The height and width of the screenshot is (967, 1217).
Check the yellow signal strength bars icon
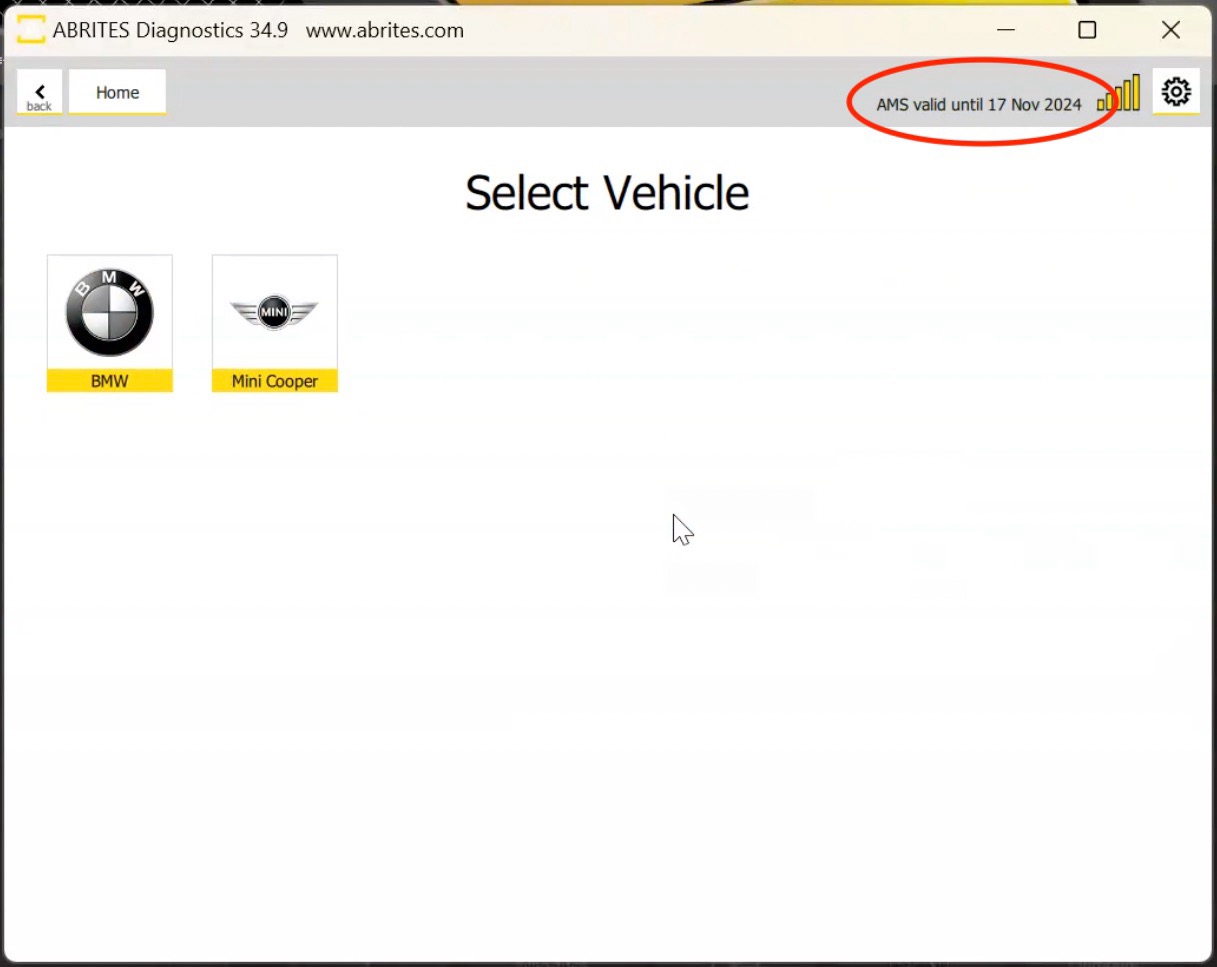coord(1119,93)
